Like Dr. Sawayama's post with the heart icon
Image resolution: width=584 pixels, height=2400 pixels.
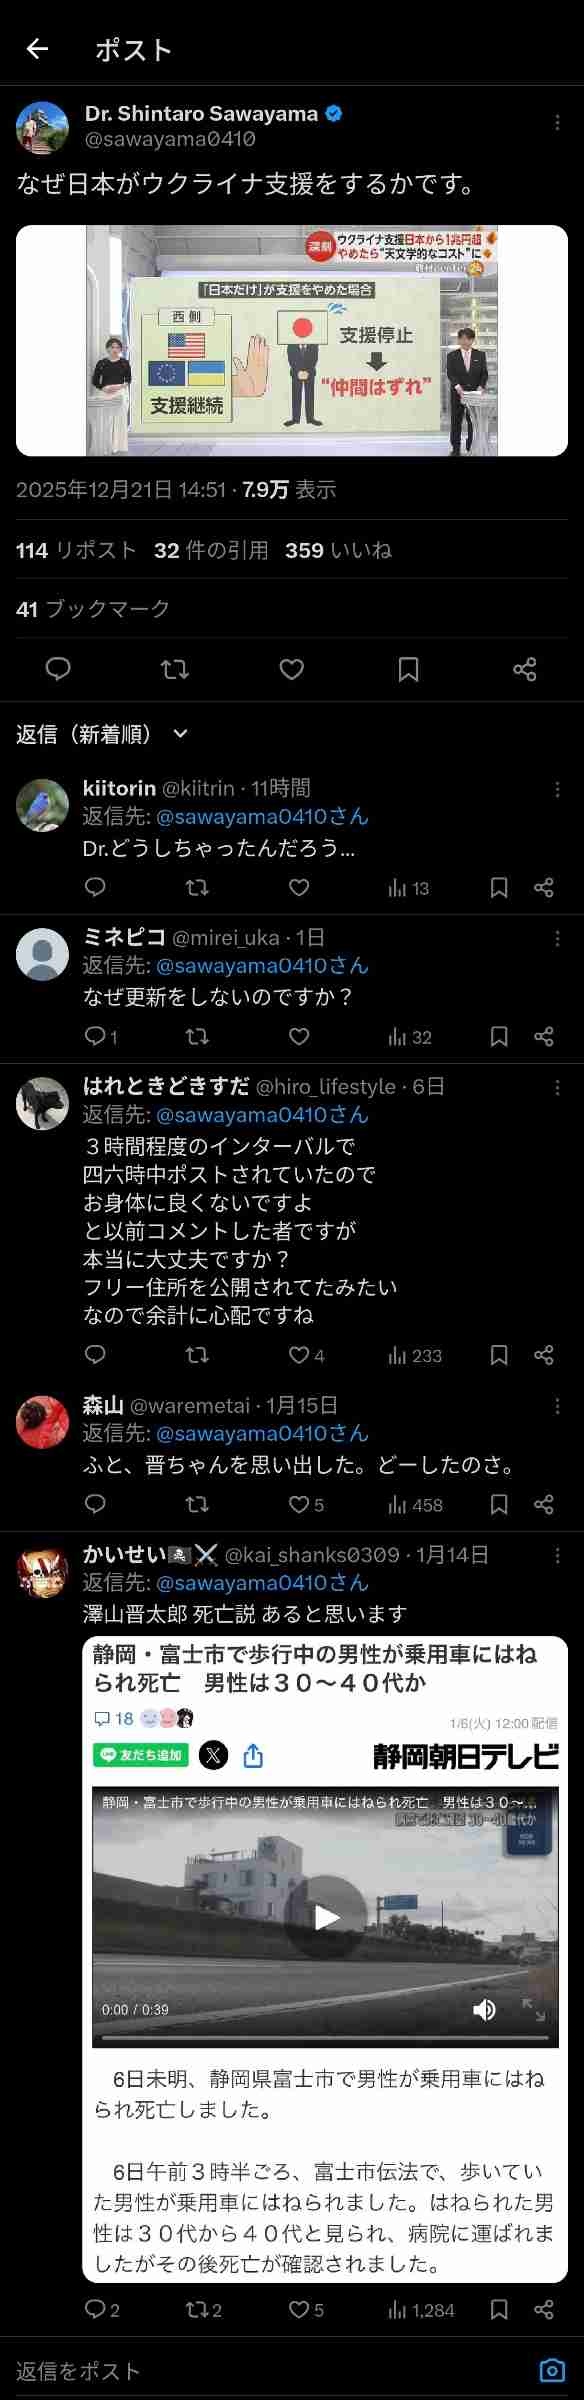click(291, 671)
